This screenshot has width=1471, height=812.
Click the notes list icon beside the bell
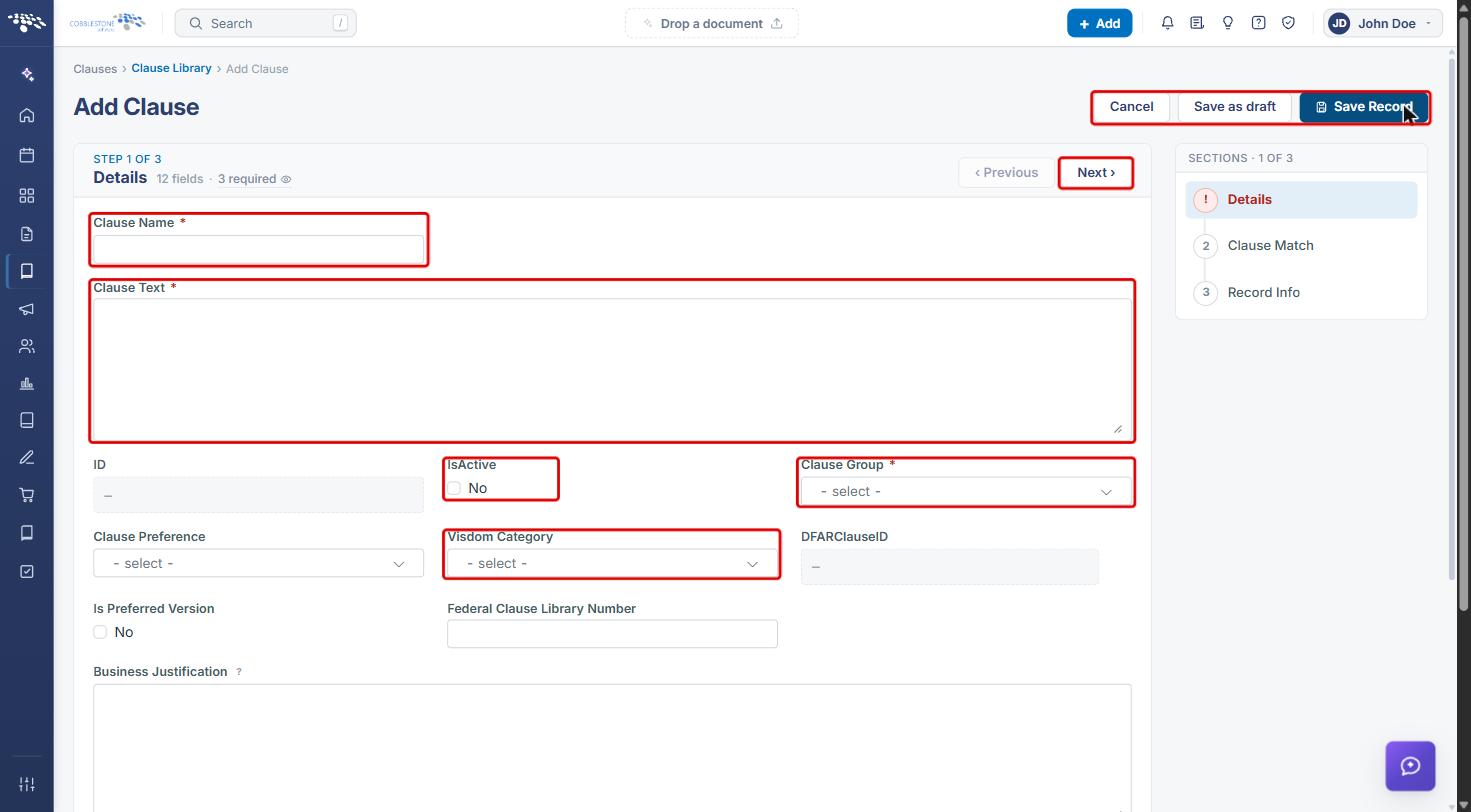click(x=1197, y=23)
